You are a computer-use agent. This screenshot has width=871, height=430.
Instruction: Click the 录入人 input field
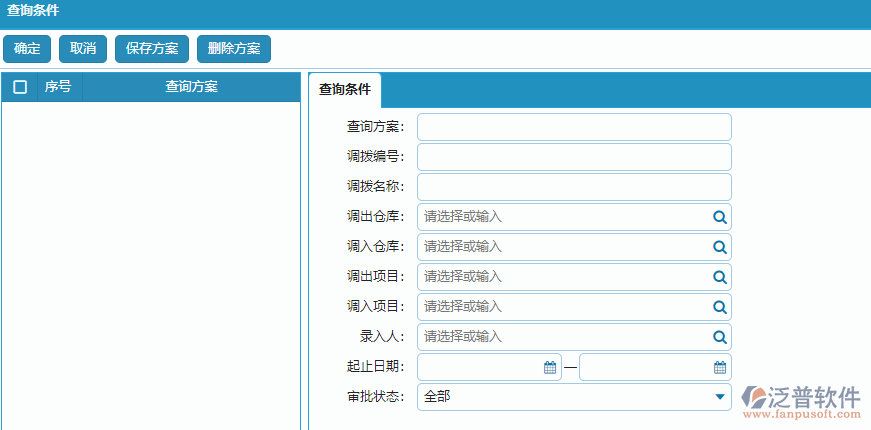574,337
